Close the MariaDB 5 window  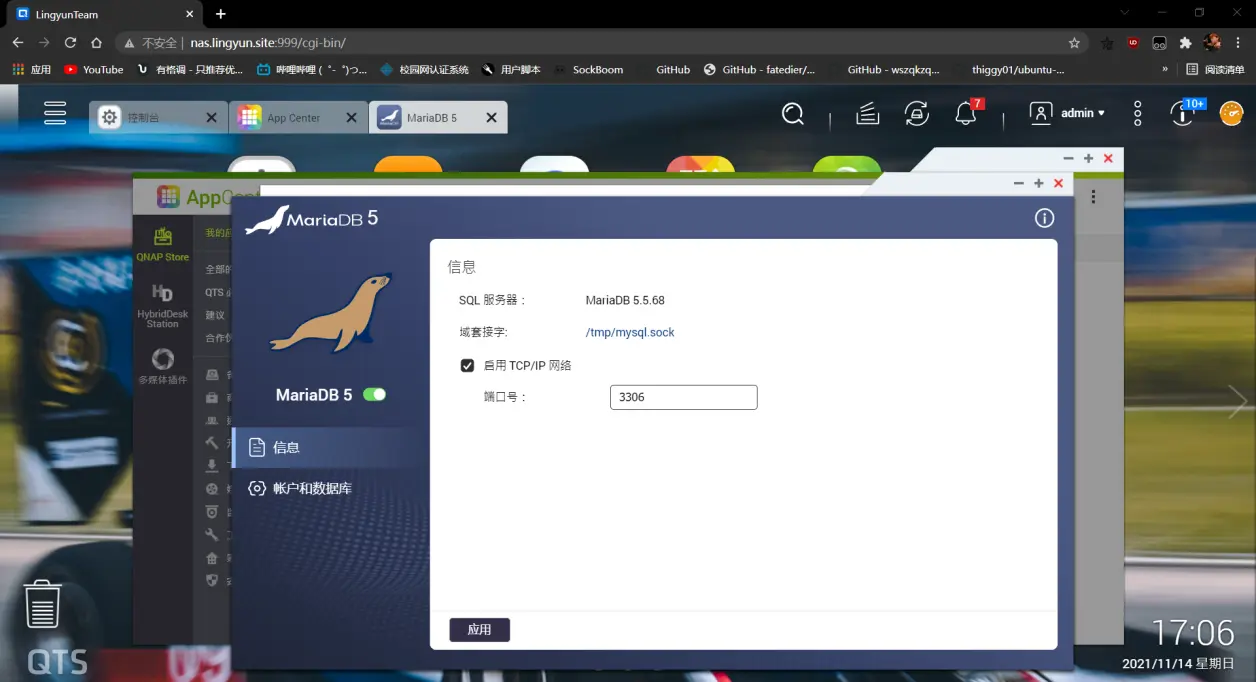1058,184
